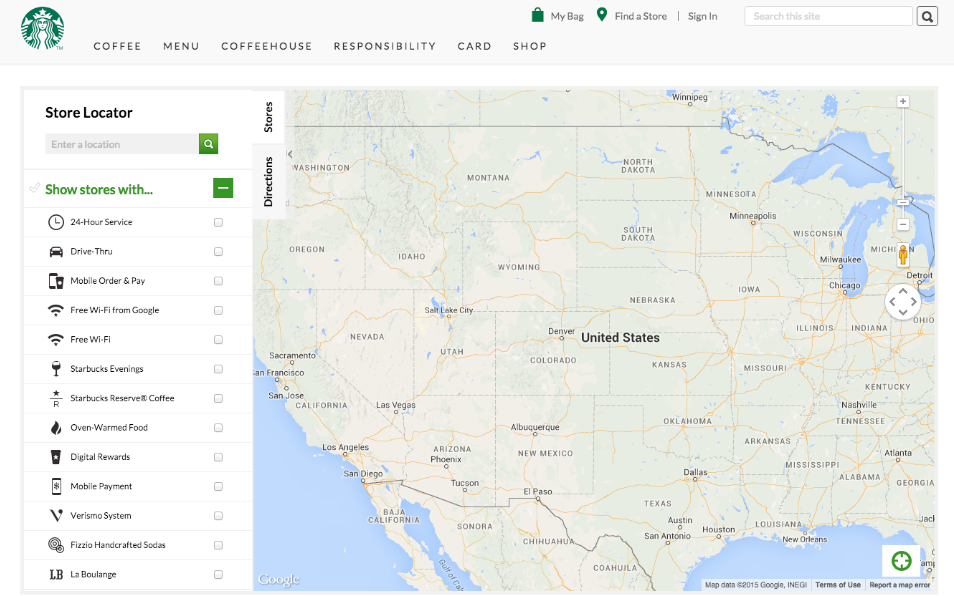Click the La Boulange LB icon
Viewport: 954px width, 596px height.
coord(56,574)
